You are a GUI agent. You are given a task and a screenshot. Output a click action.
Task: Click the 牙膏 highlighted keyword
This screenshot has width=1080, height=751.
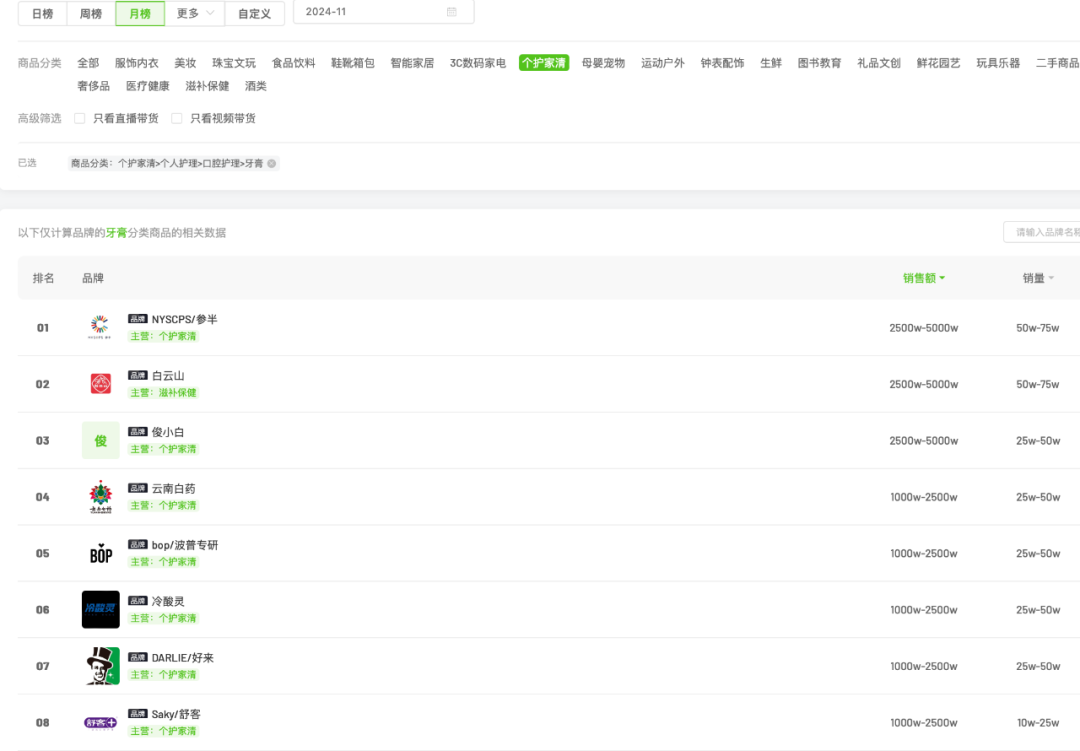point(116,233)
